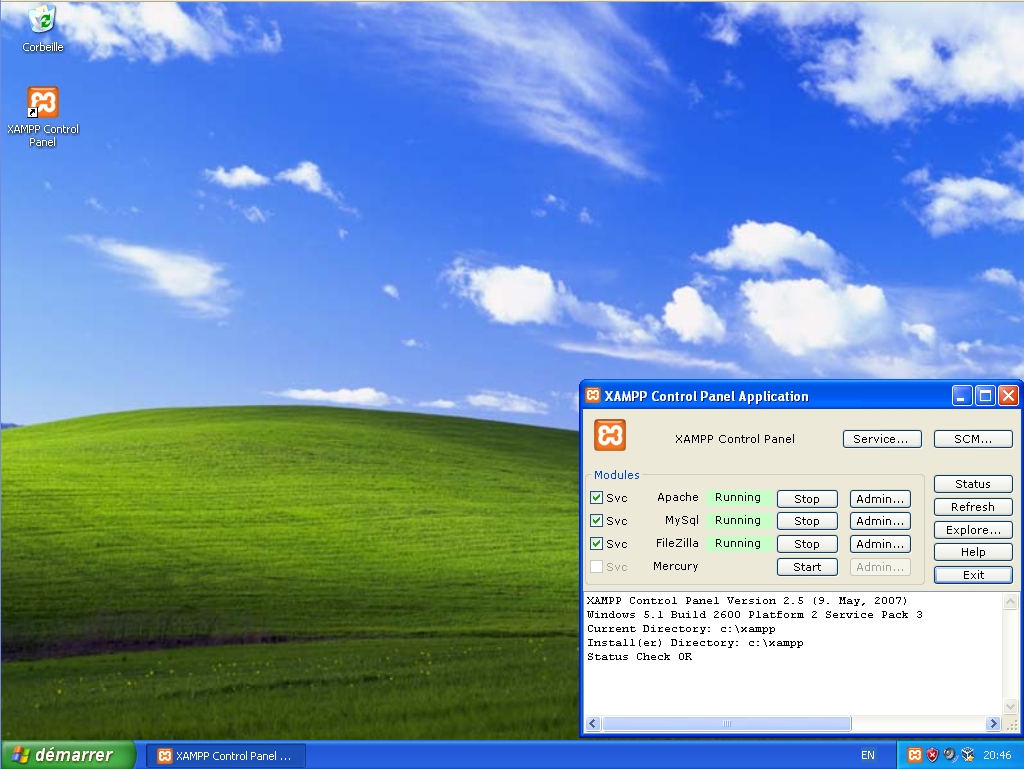This screenshot has height=769, width=1024.
Task: Click the XAMPP Control Panel taskbar button
Action: point(226,756)
